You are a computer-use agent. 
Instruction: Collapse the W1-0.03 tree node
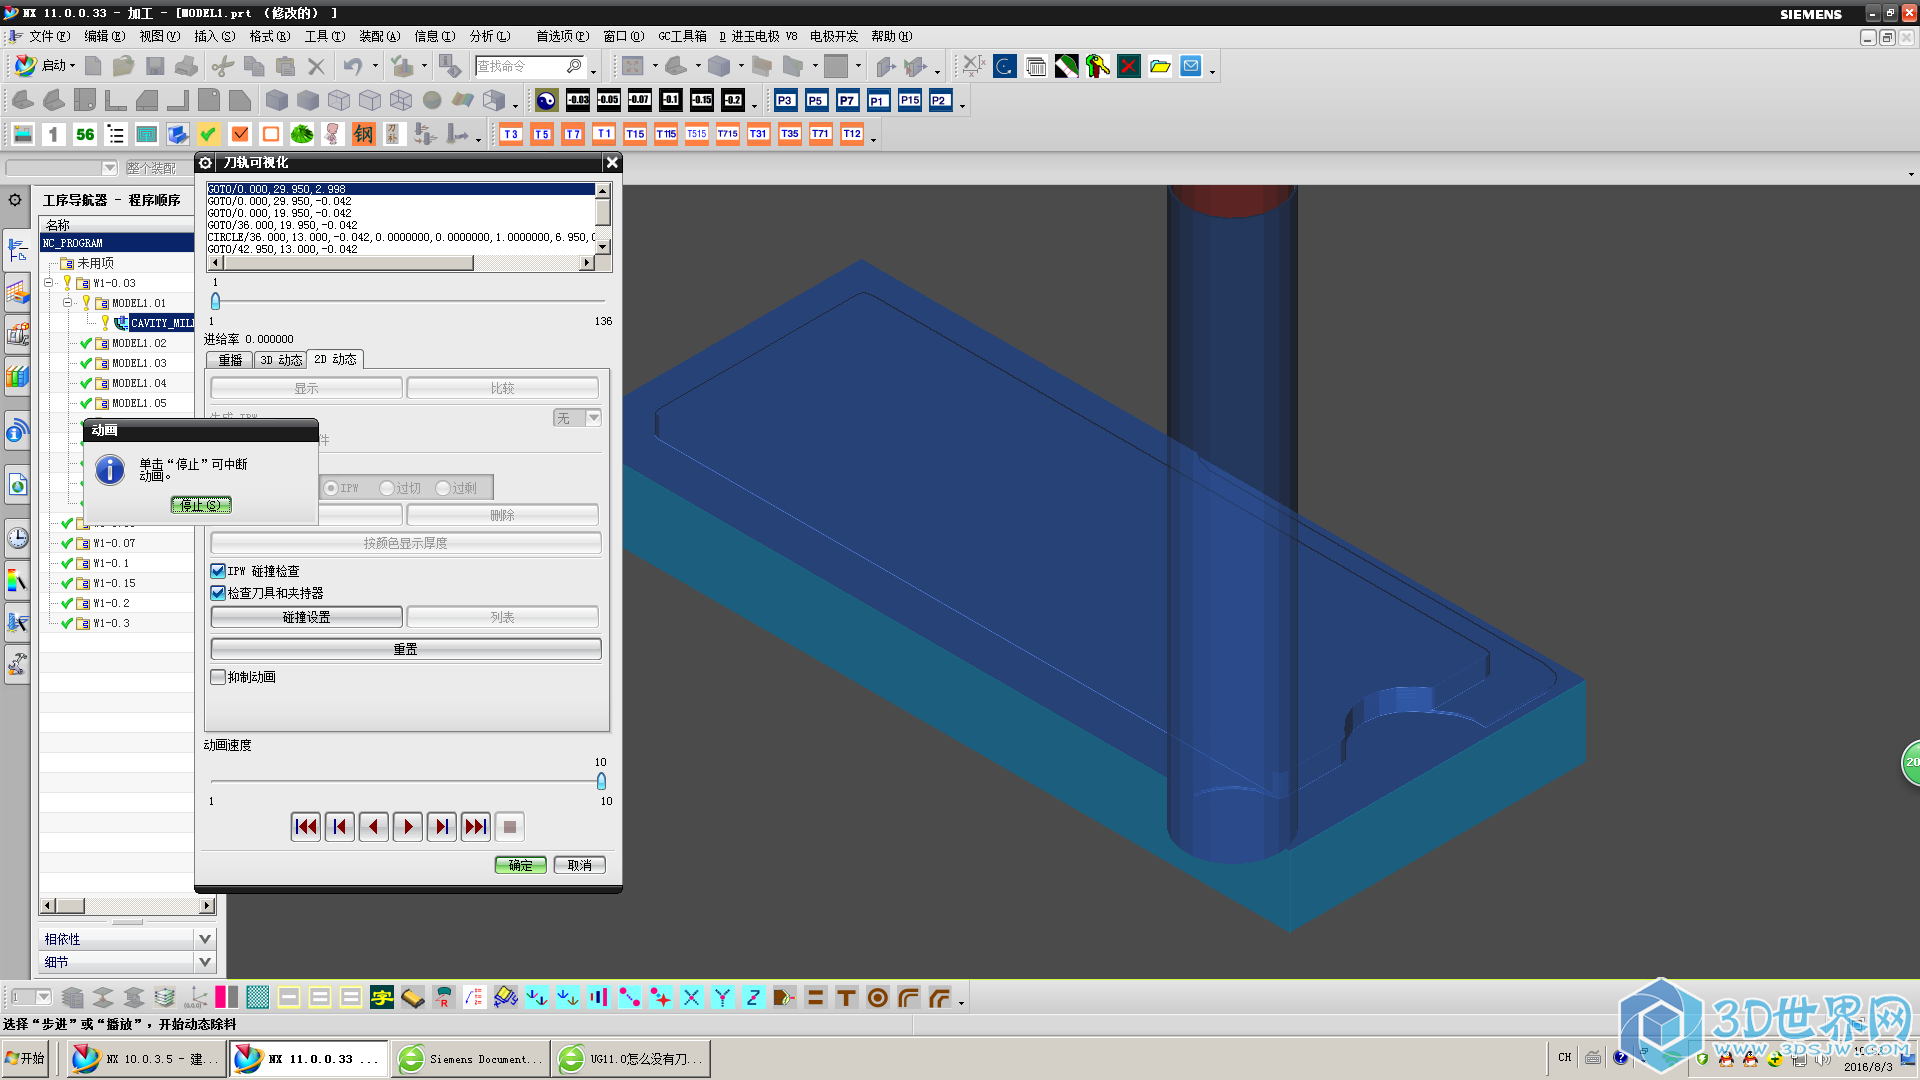click(48, 283)
